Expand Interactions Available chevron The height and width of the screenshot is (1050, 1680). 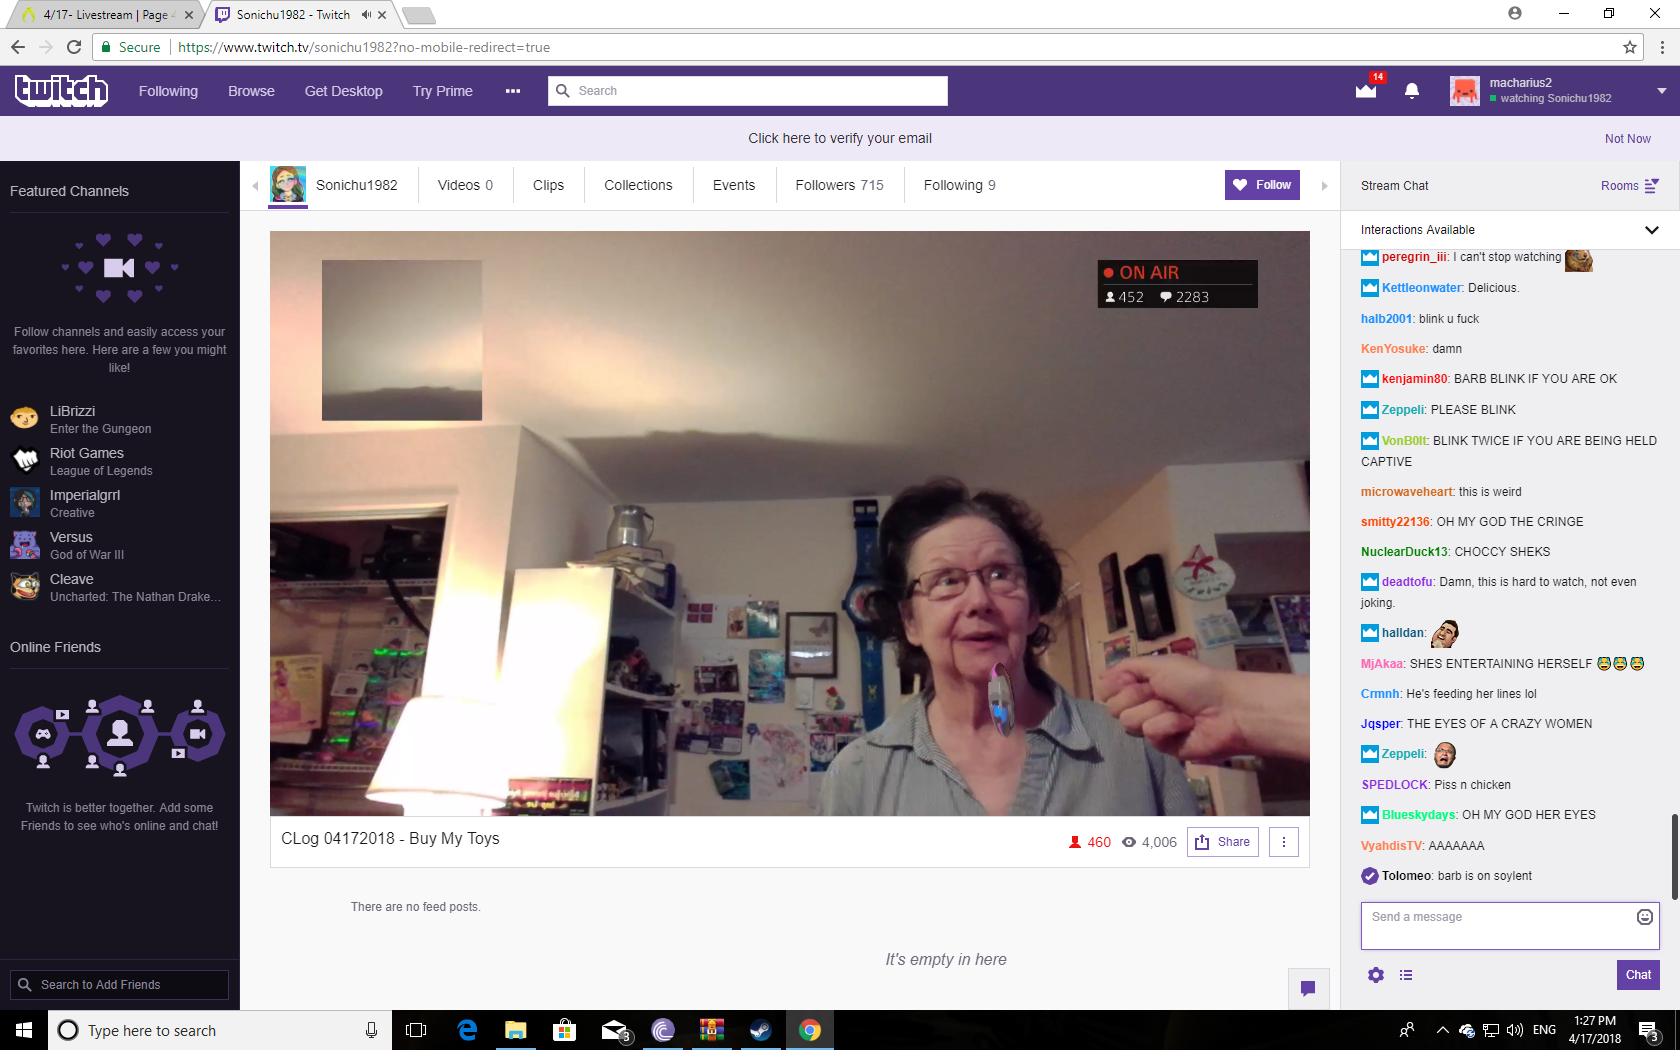tap(1652, 230)
